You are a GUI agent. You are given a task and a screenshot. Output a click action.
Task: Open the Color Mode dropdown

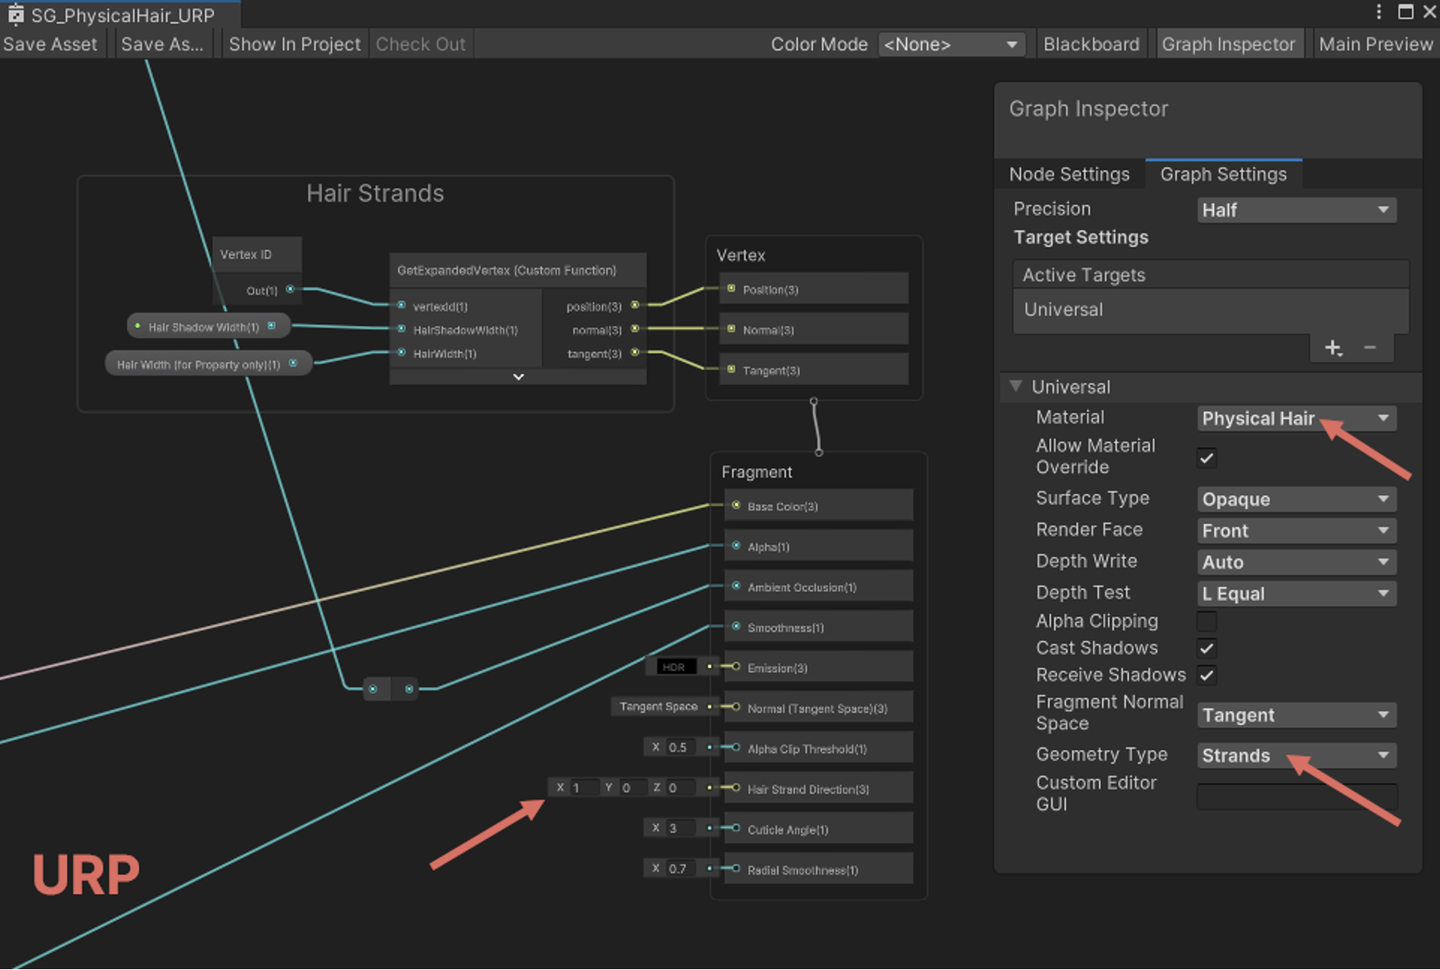950,44
